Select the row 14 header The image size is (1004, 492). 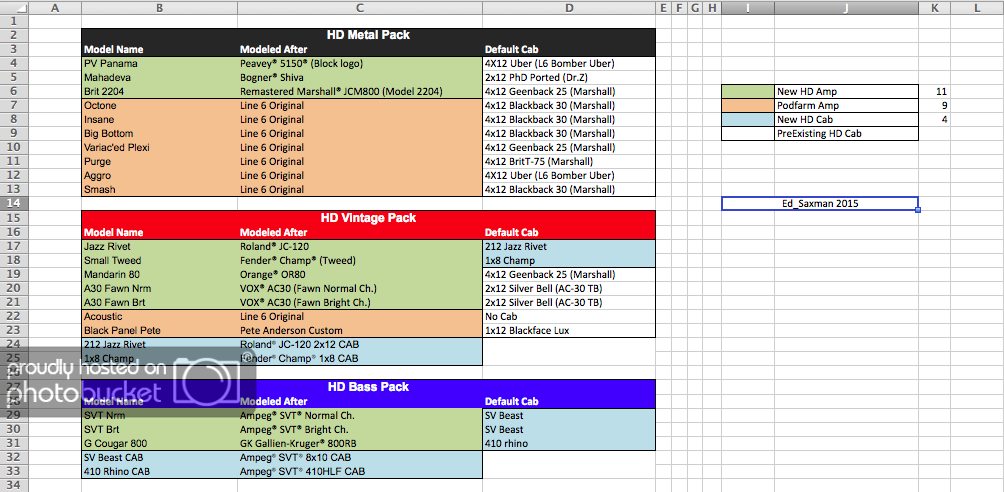[14, 203]
